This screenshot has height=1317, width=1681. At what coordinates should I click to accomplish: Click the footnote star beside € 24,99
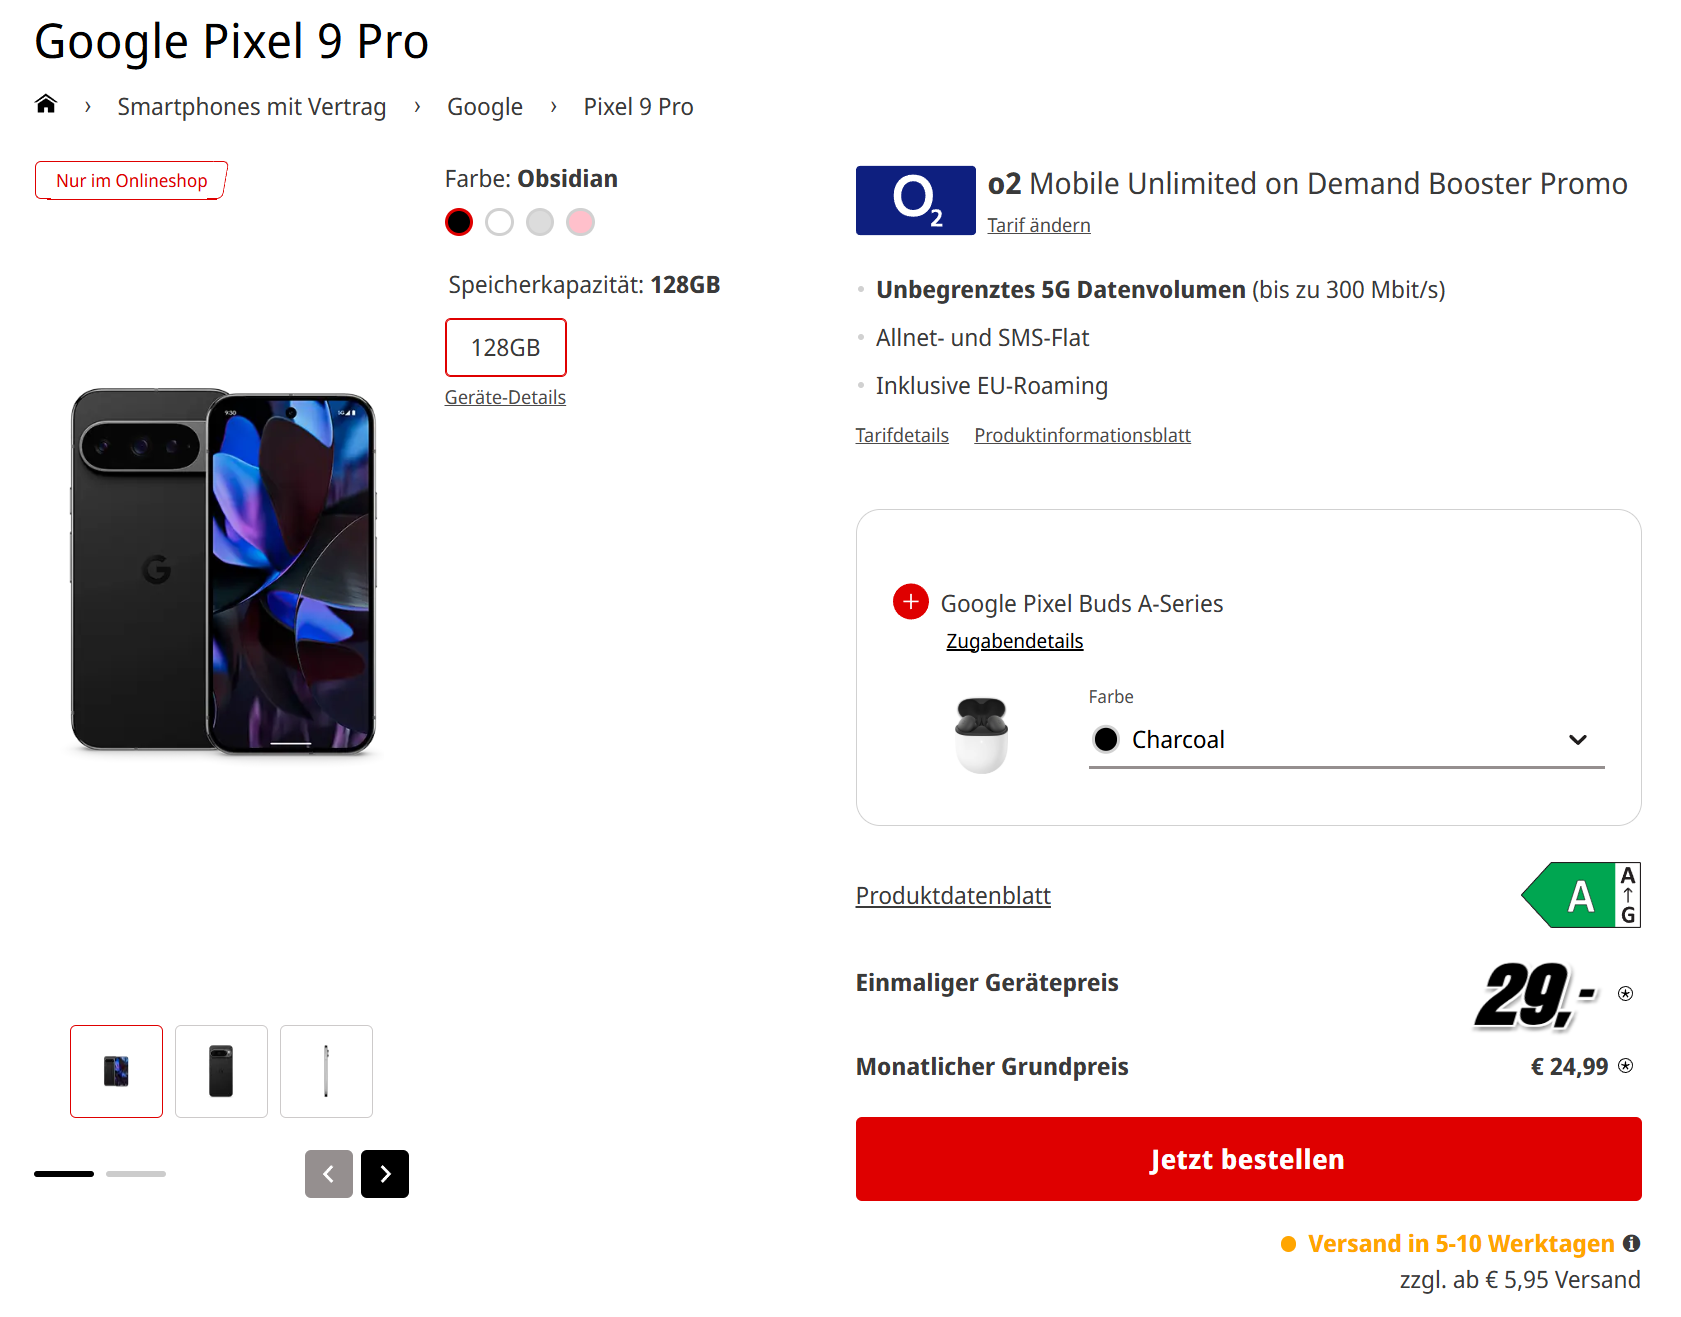[1626, 1065]
